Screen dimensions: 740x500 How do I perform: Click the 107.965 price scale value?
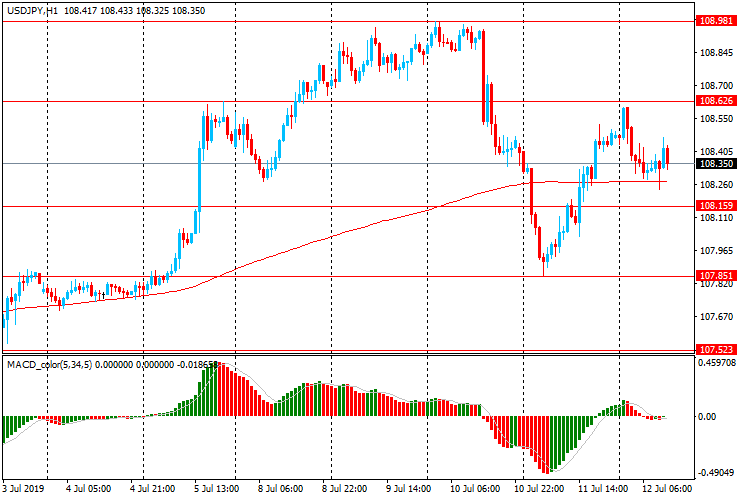[x=716, y=251]
